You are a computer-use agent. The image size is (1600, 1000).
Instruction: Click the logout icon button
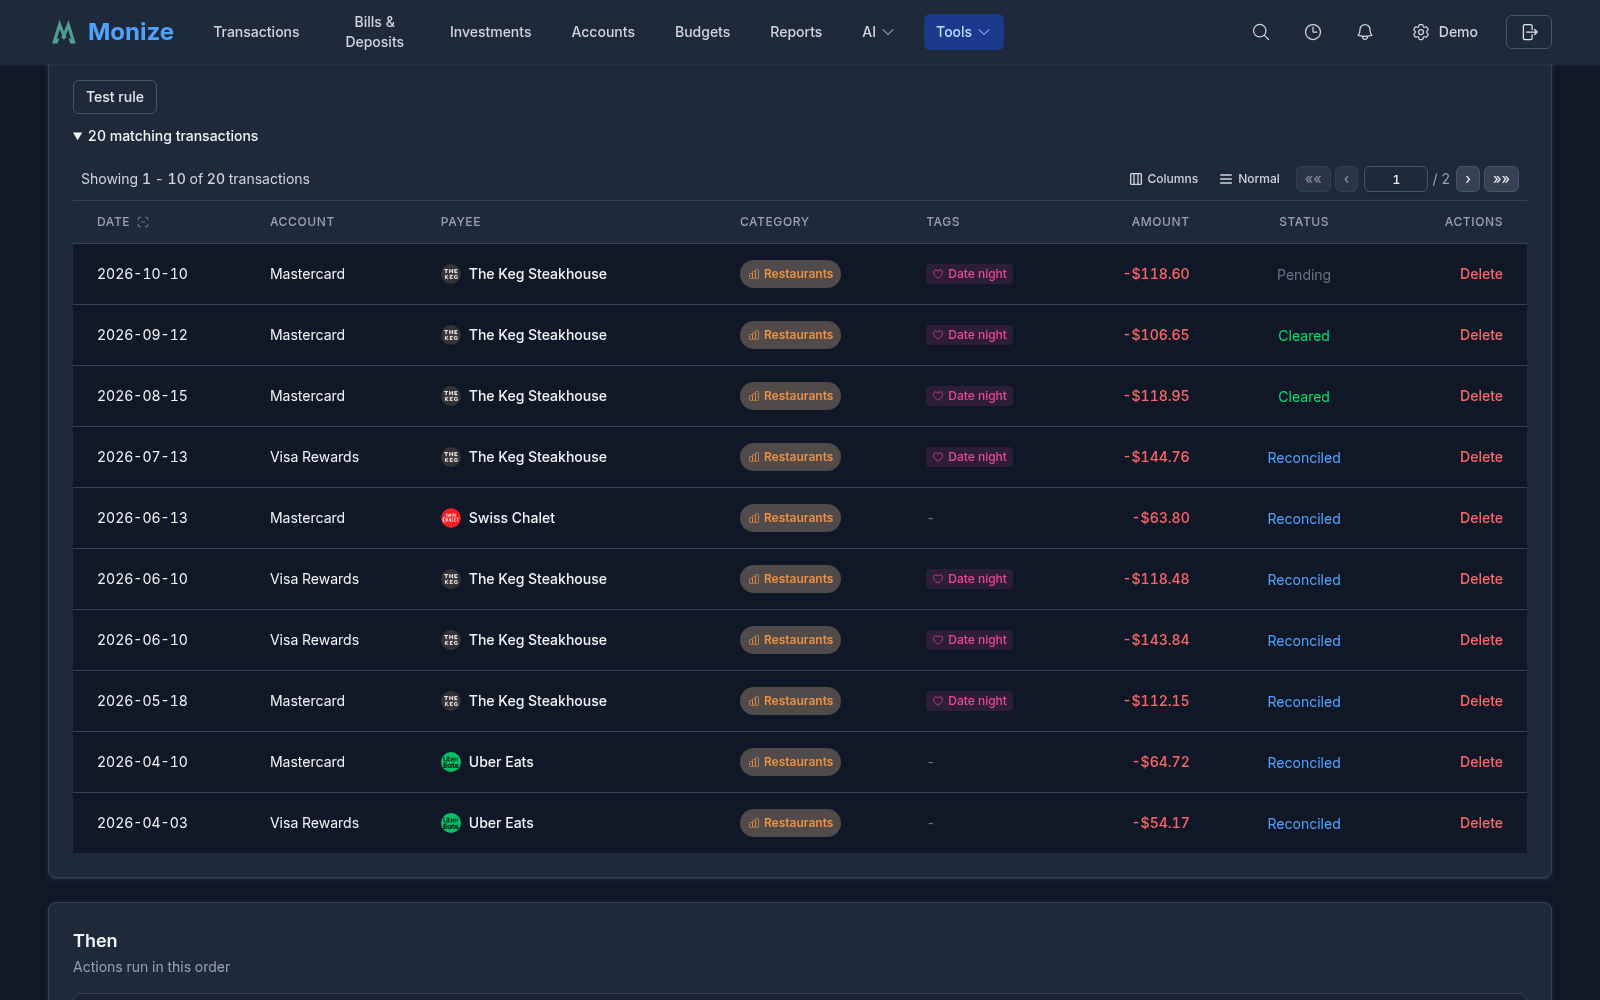point(1529,32)
